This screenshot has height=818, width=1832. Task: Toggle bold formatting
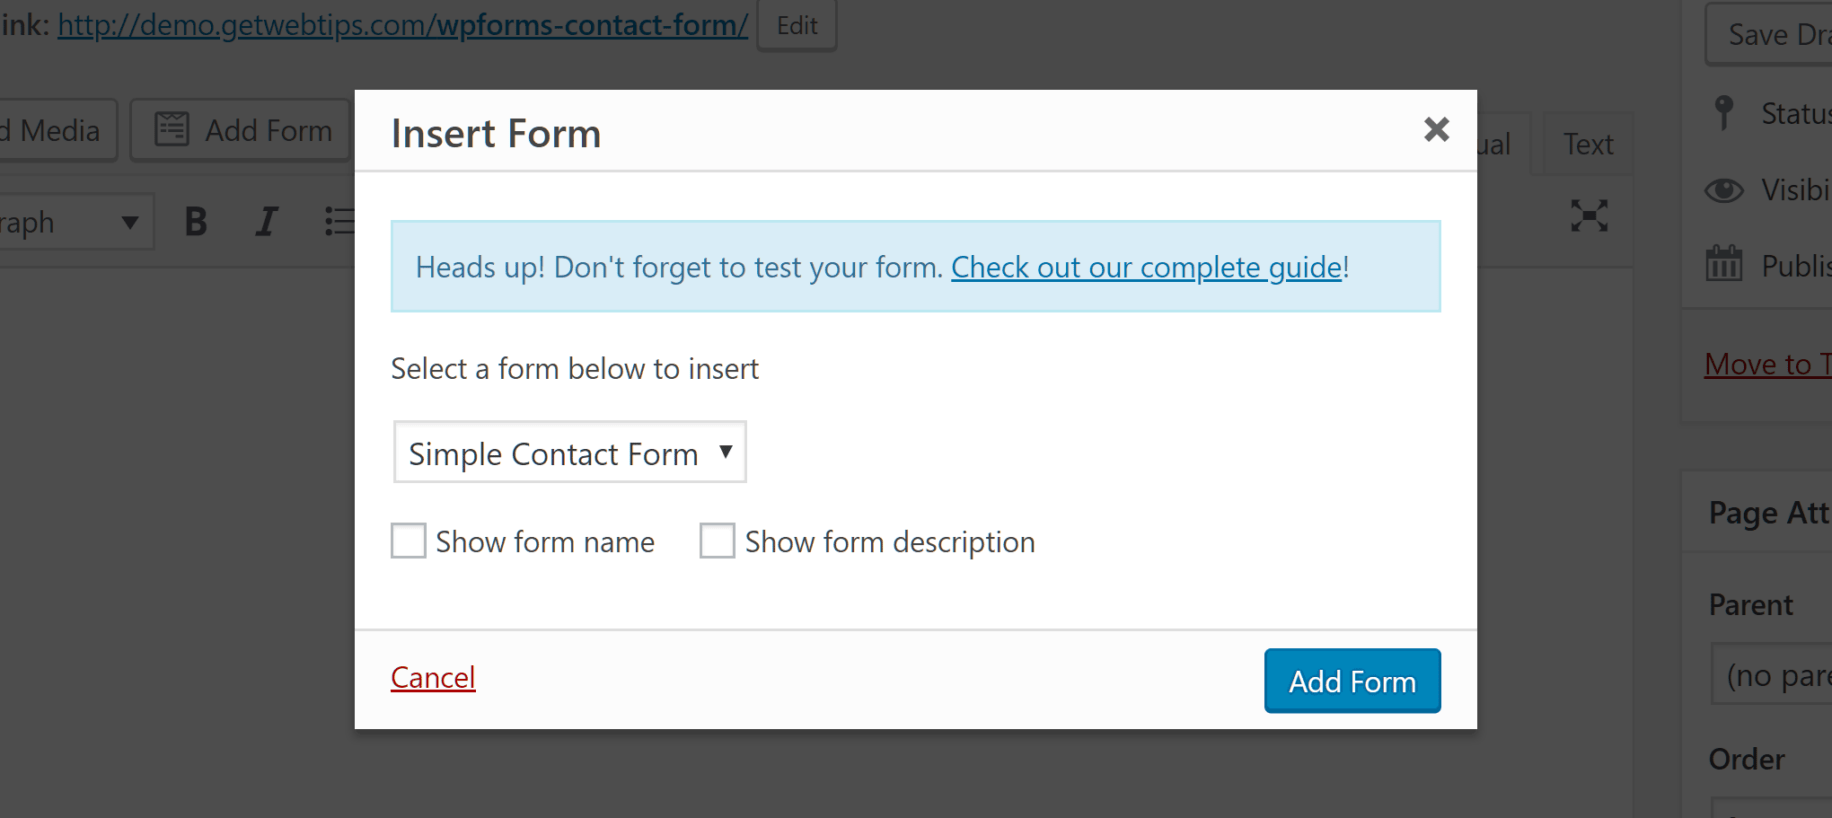click(196, 221)
